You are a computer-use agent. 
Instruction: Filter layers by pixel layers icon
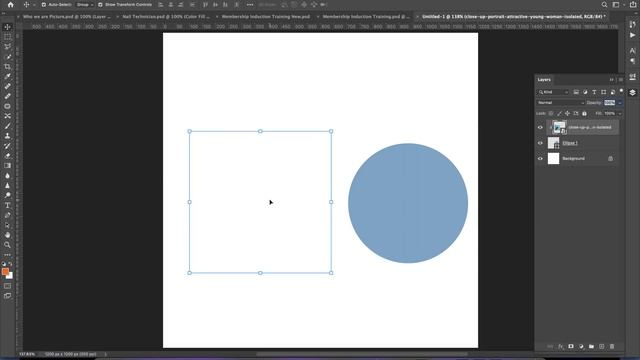tap(576, 92)
